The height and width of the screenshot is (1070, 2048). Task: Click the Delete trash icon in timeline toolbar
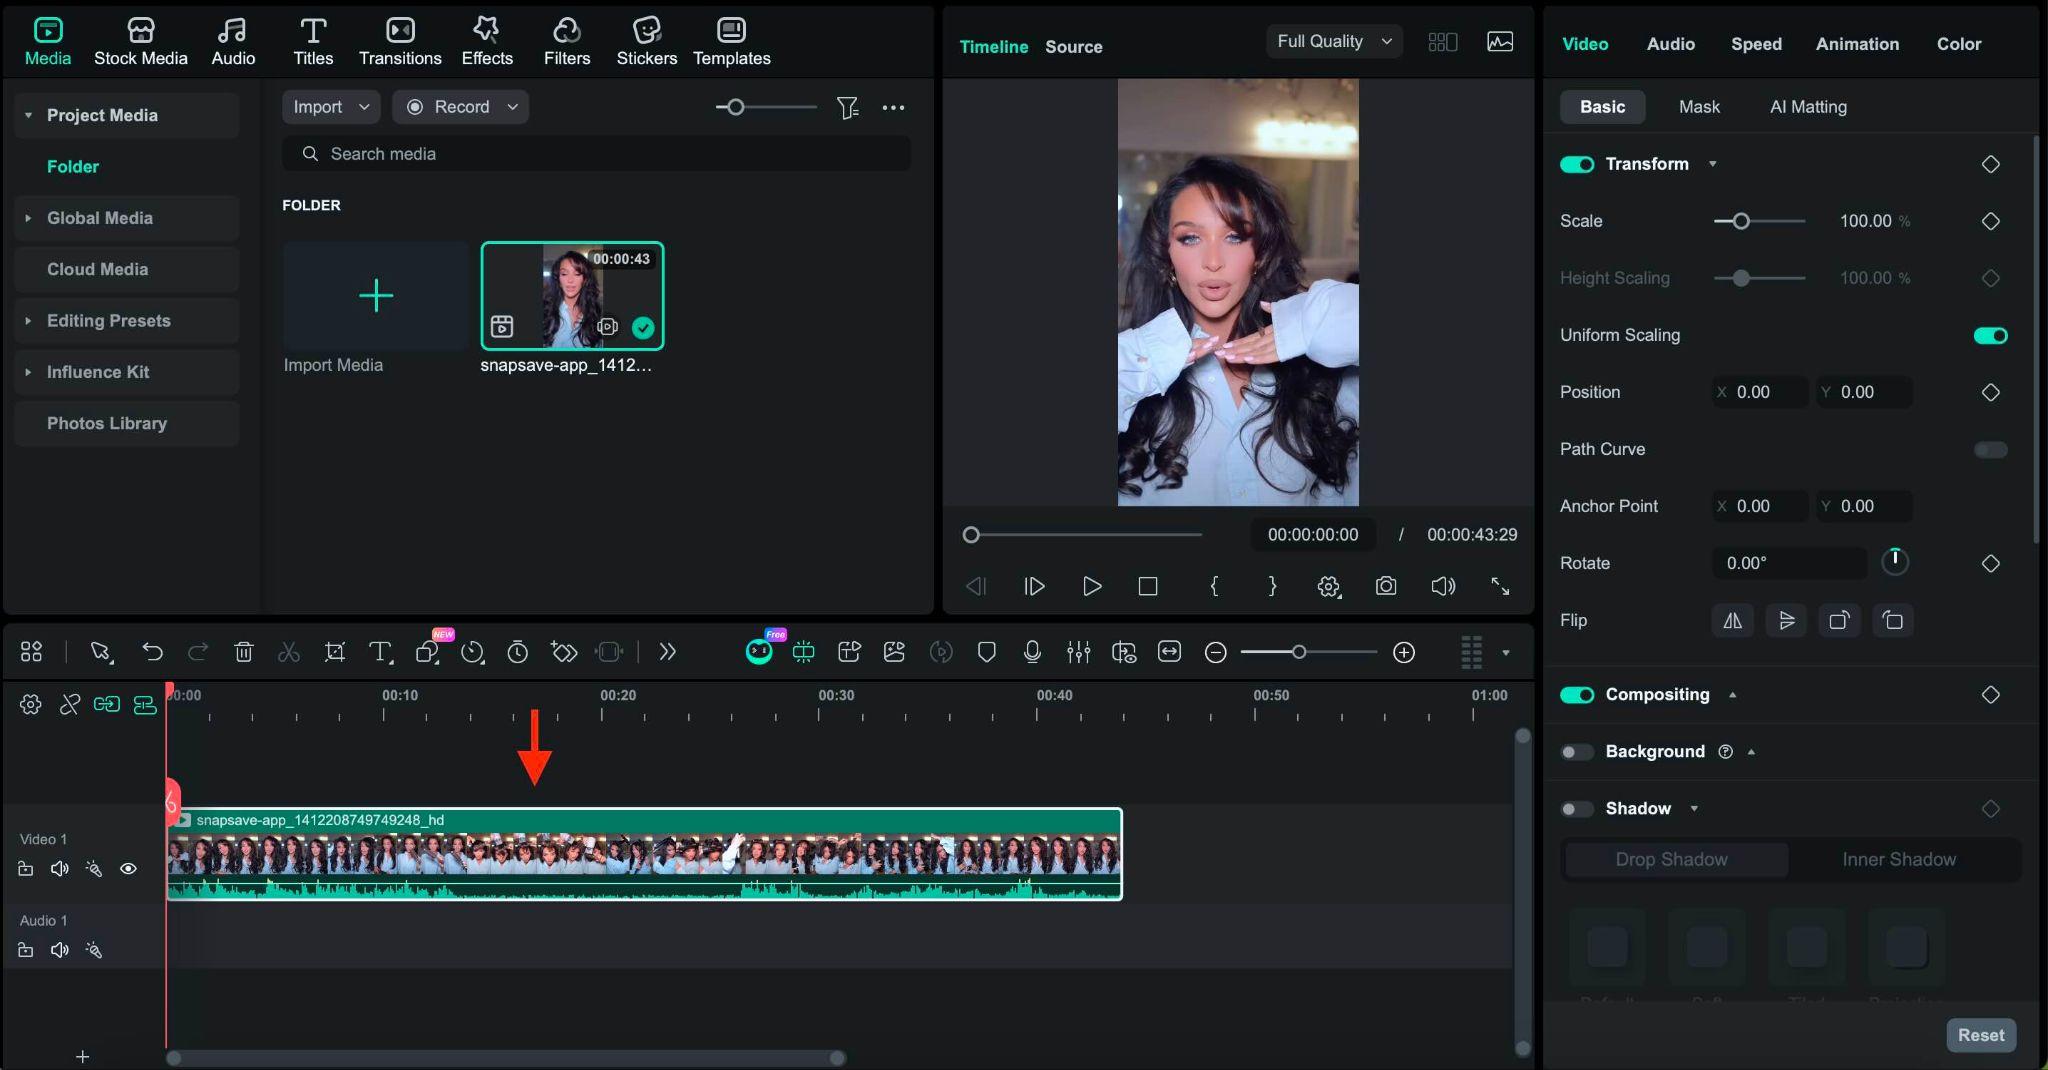[x=243, y=653]
